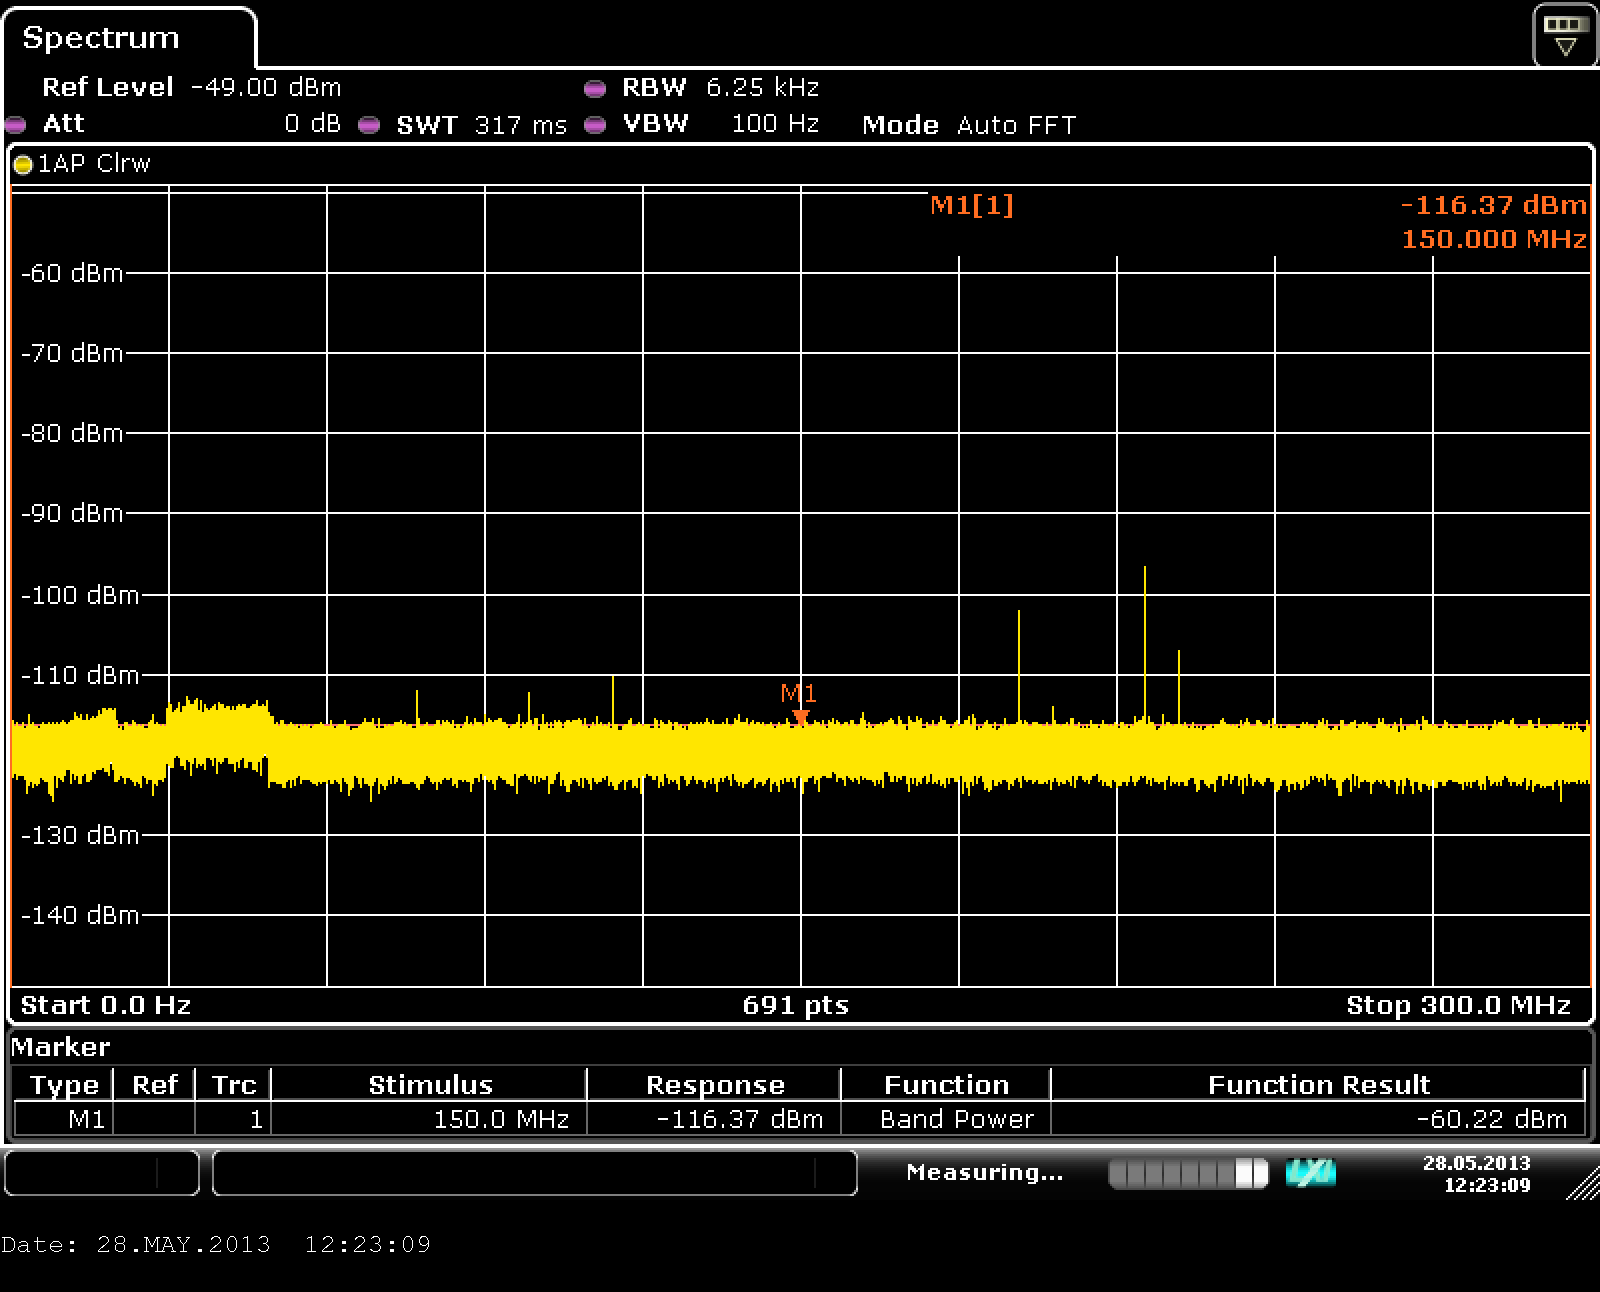Click the purple indicator dot beside RBW
Viewport: 1600px width, 1292px height.
(x=595, y=88)
